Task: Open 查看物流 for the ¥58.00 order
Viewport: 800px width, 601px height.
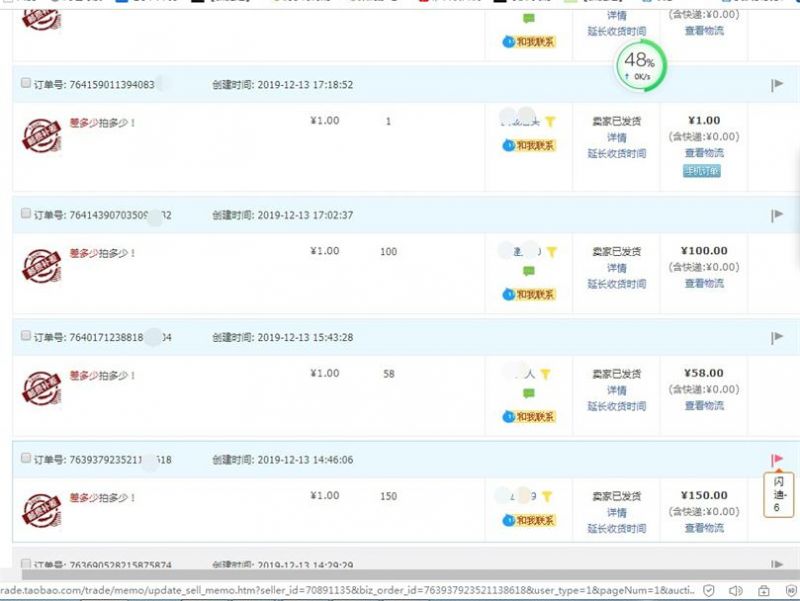Action: [x=704, y=406]
